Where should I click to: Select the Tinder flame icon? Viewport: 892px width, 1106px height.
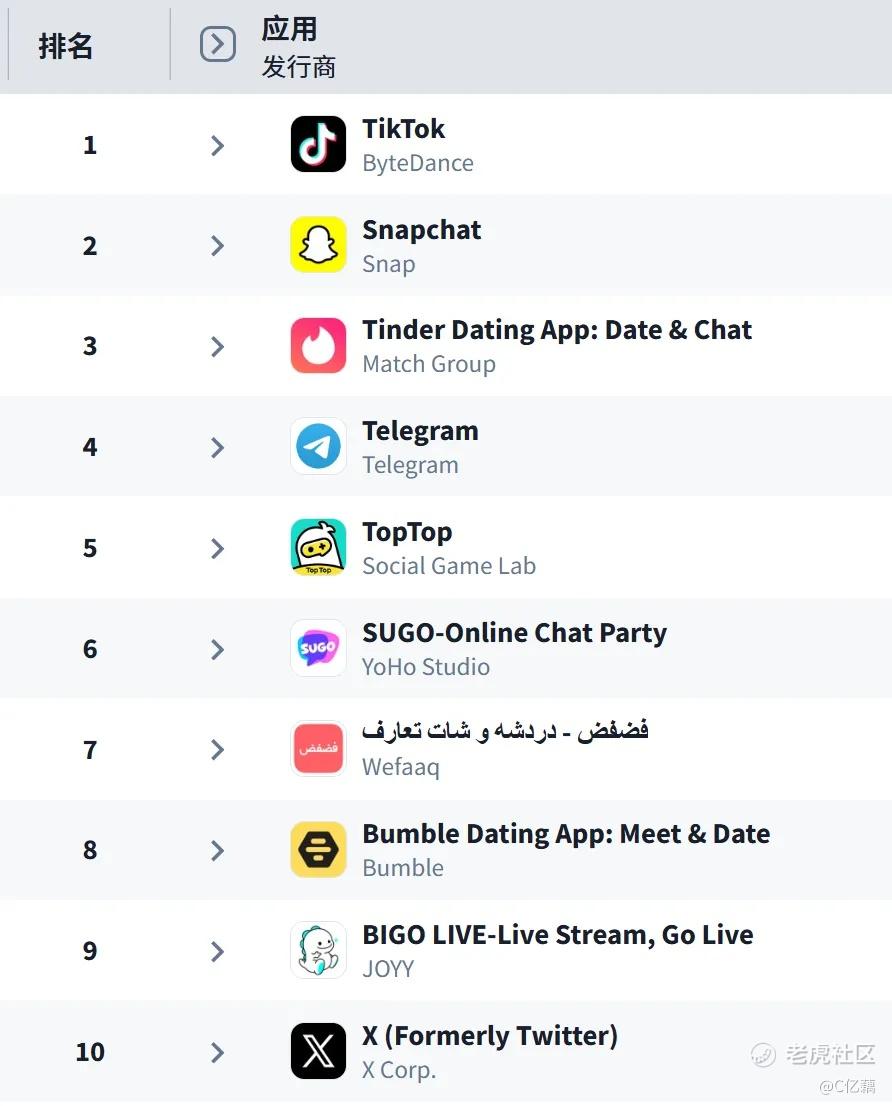[x=318, y=346]
